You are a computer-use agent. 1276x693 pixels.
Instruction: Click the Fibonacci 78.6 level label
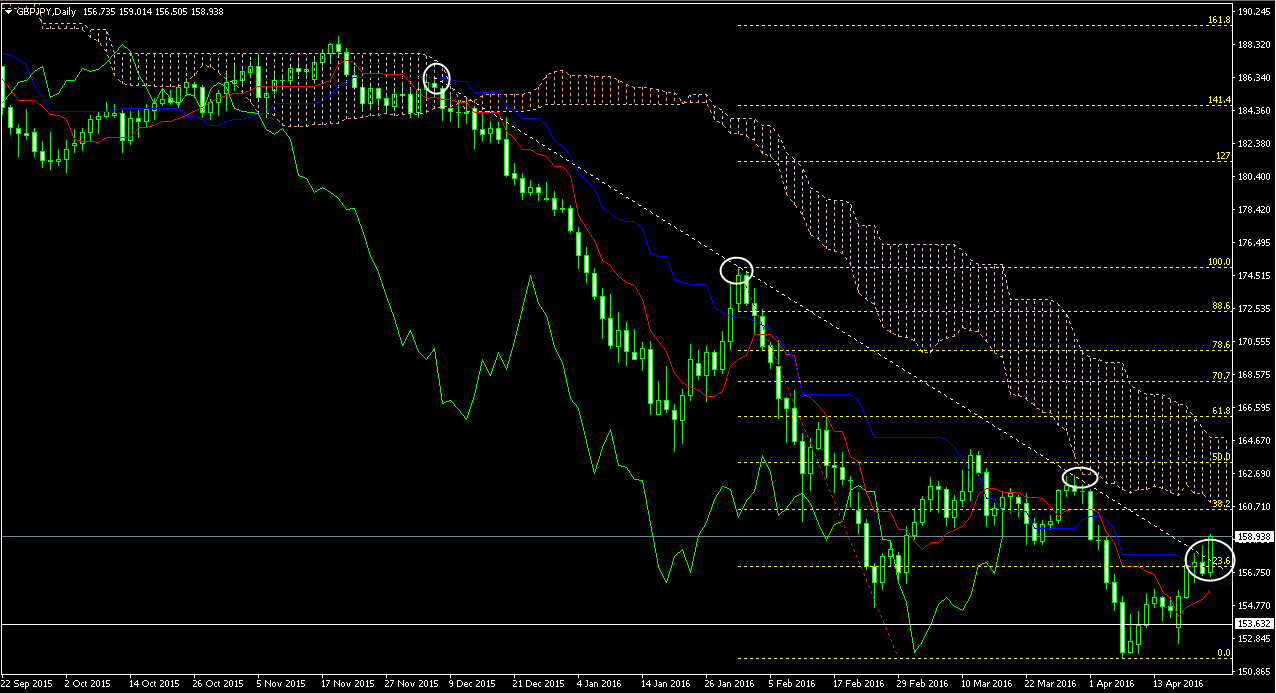tap(1220, 345)
